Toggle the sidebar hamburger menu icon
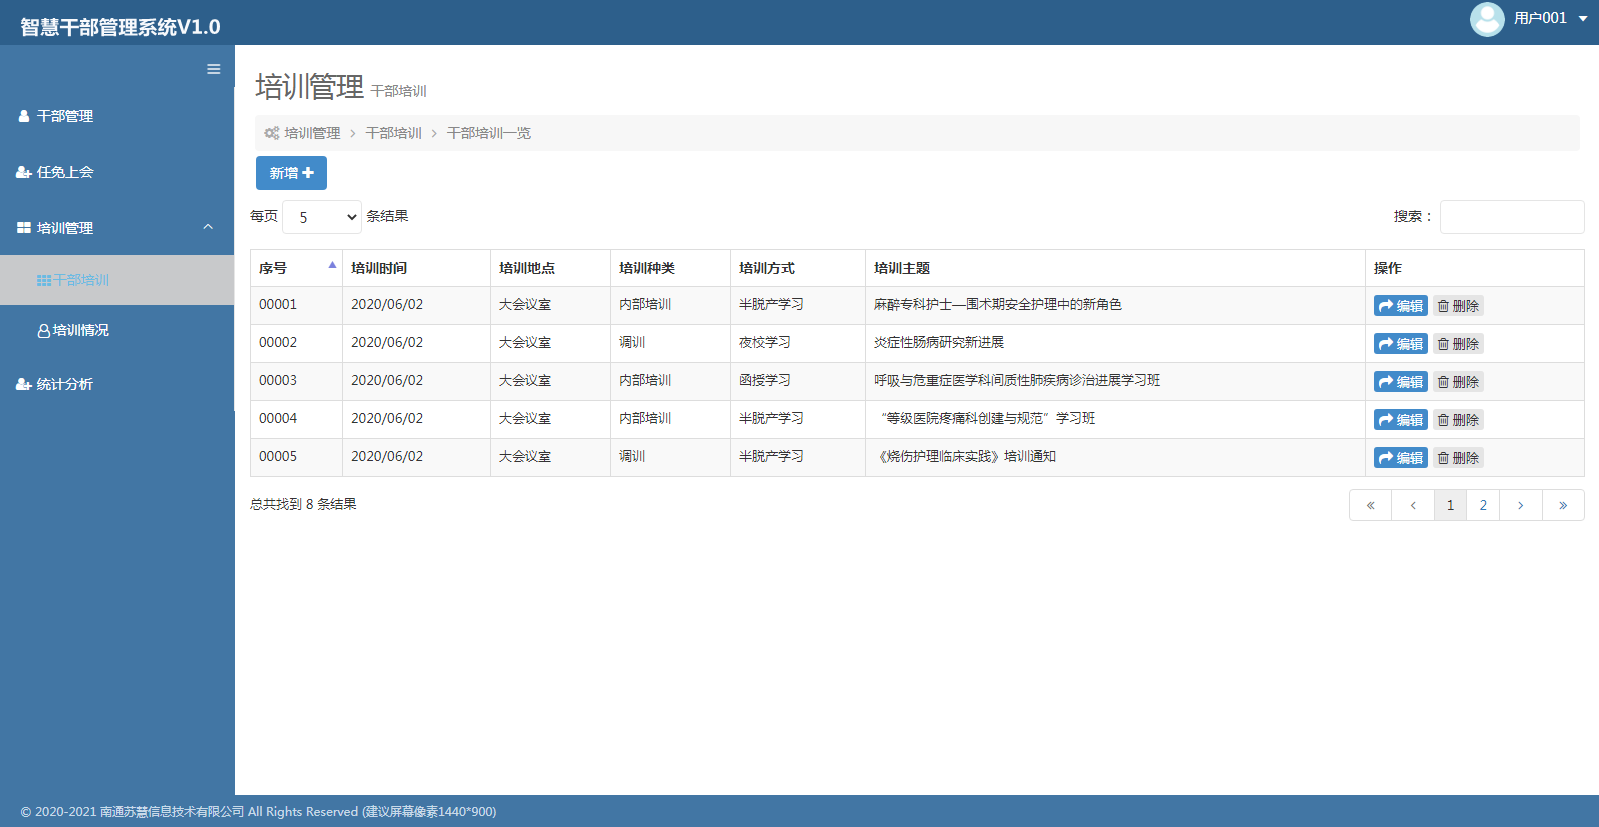The image size is (1599, 827). point(213,69)
